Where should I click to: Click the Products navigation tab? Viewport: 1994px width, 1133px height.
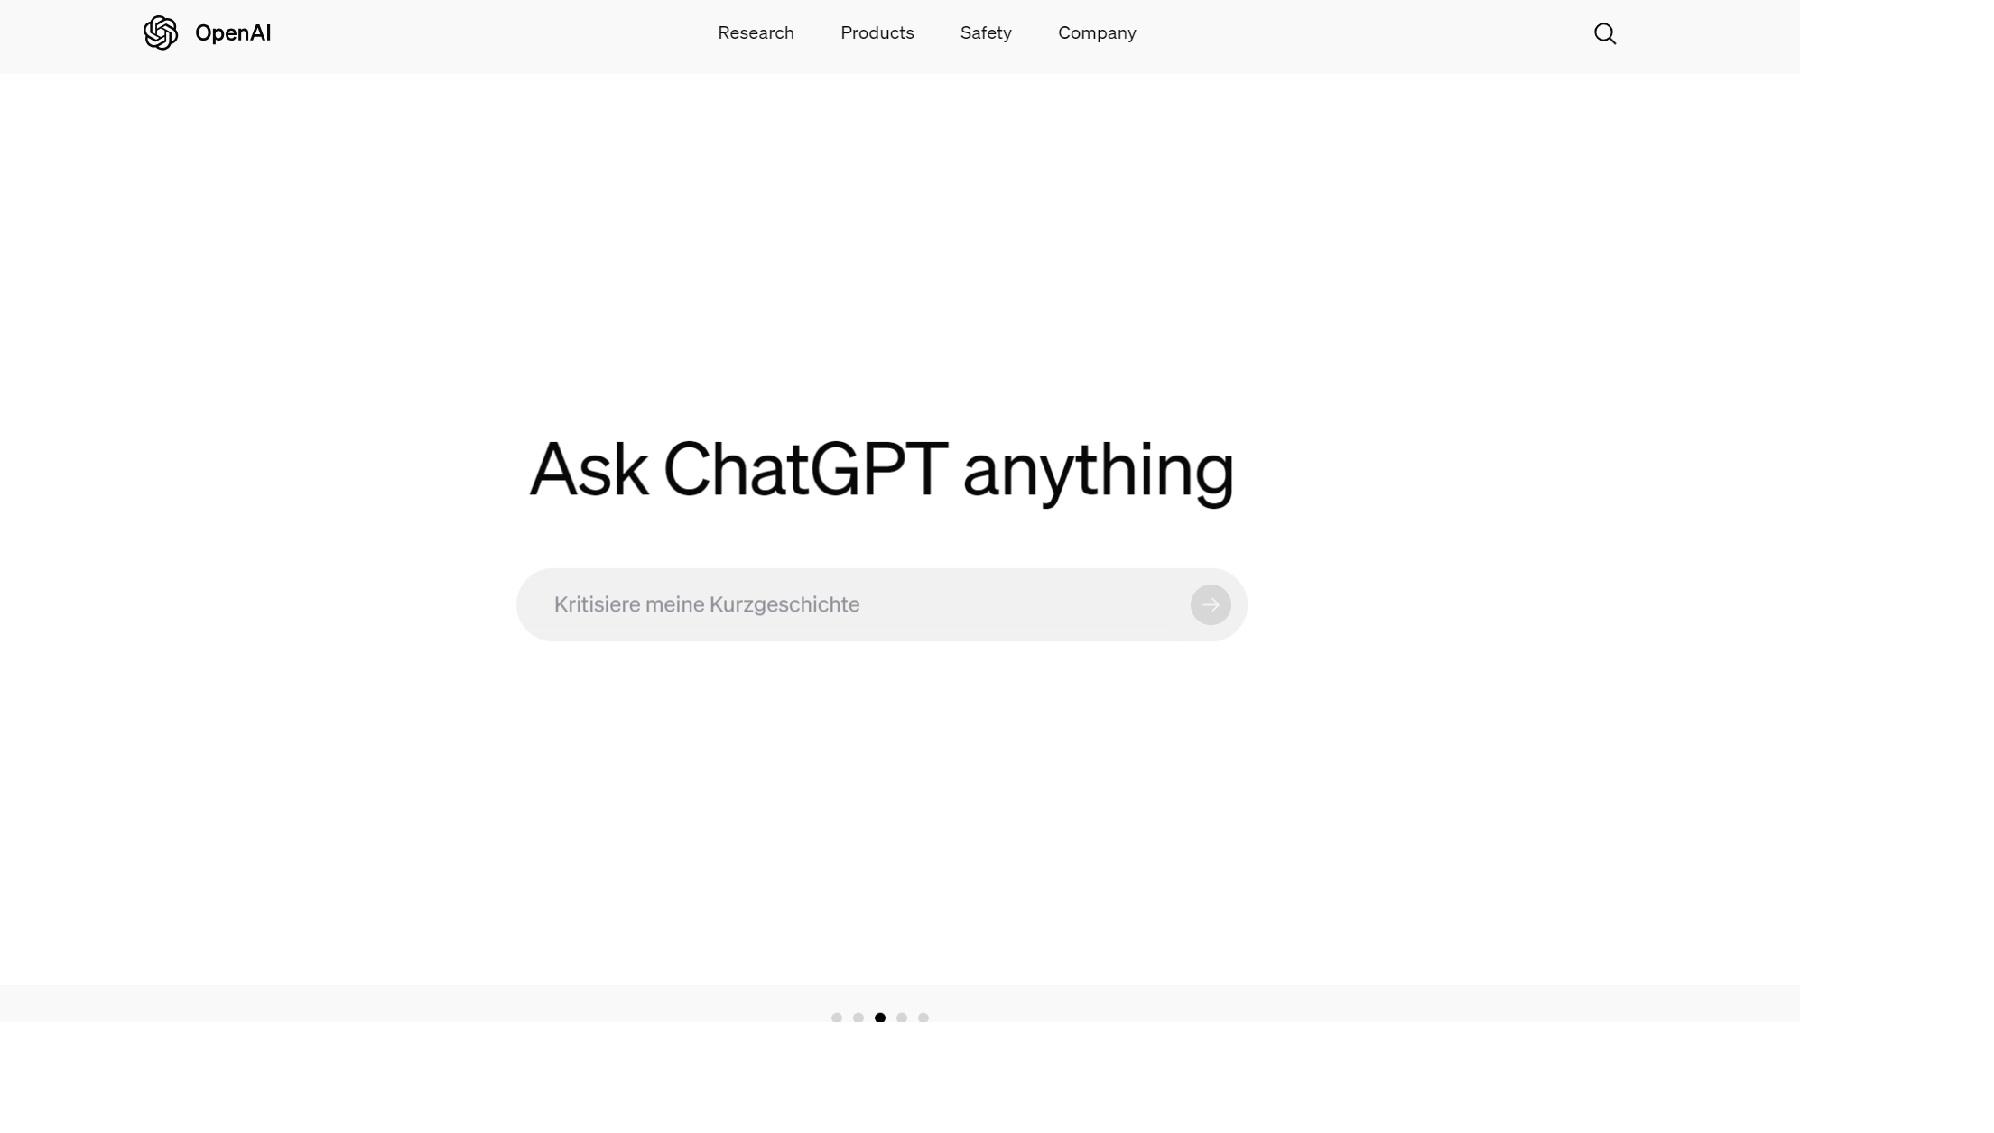pyautogui.click(x=878, y=33)
